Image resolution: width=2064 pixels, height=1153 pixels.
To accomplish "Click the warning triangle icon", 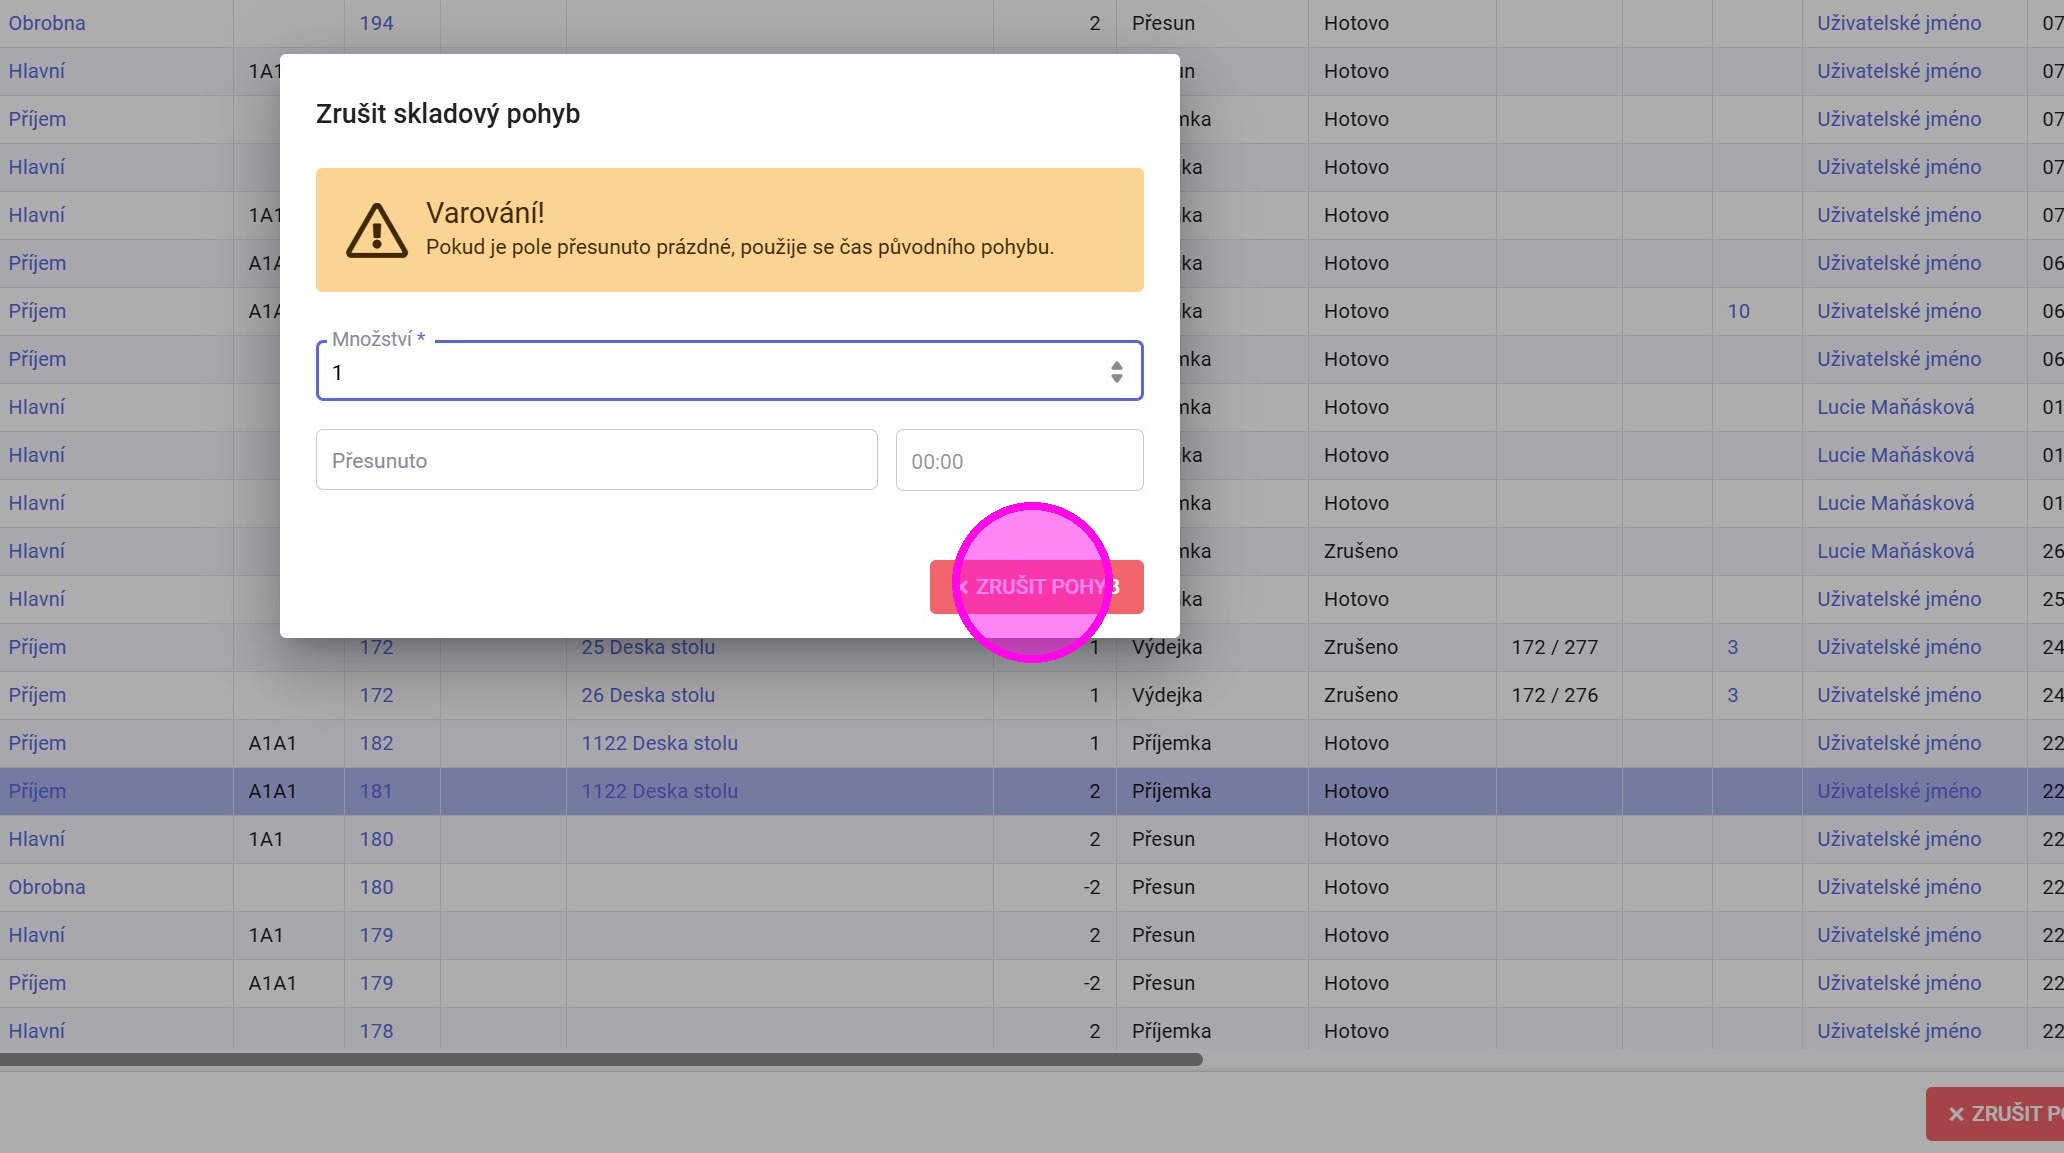I will [376, 231].
